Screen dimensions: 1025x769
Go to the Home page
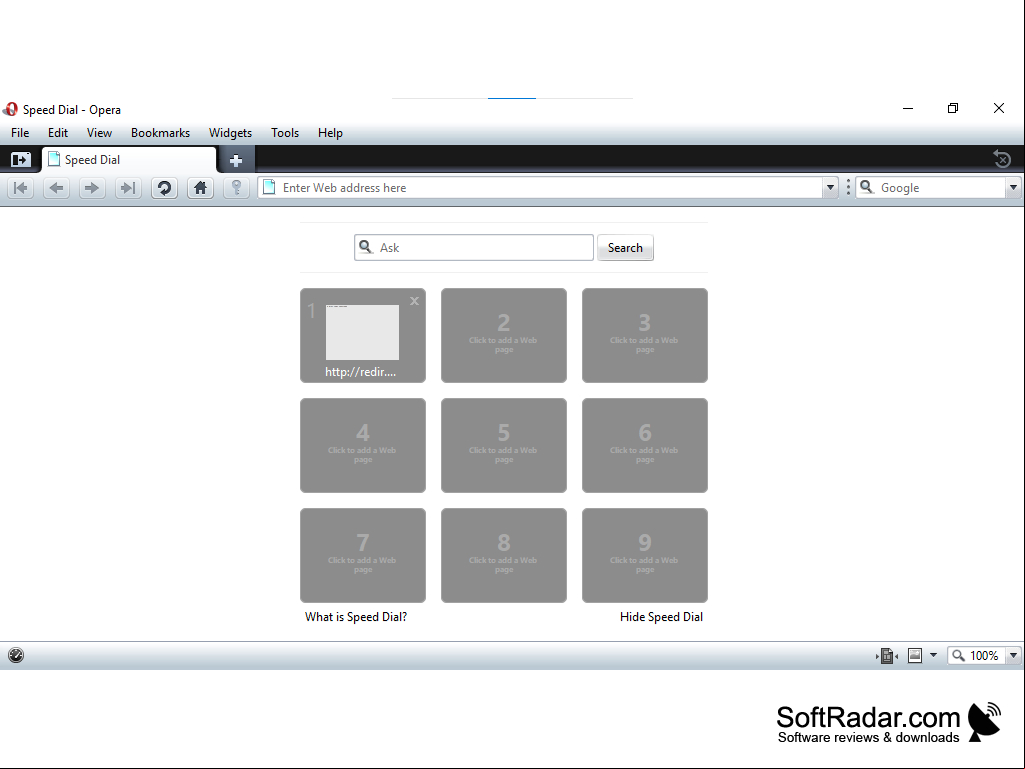pyautogui.click(x=200, y=188)
